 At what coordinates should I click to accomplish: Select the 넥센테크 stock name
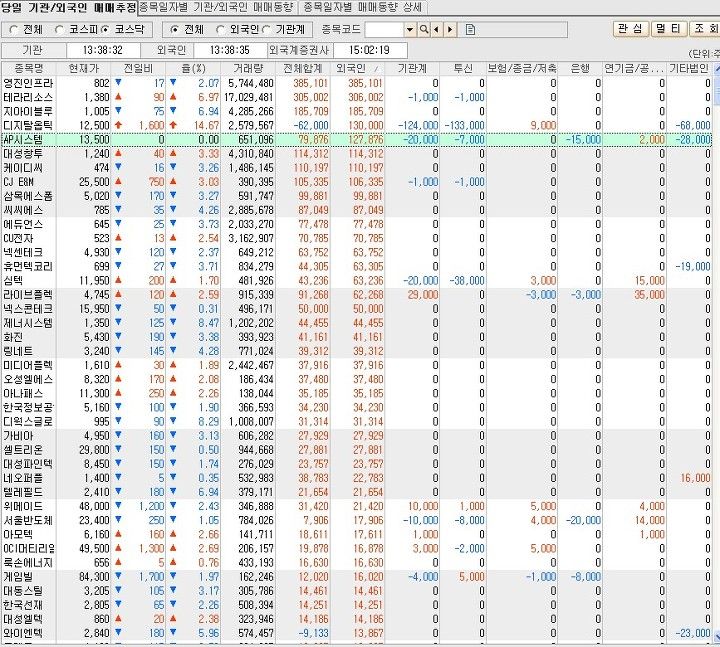(x=22, y=253)
